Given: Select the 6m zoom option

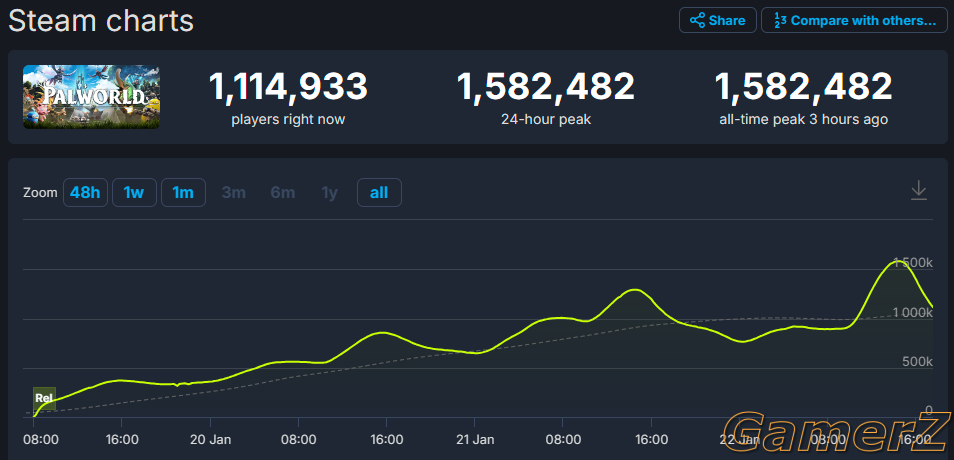Looking at the screenshot, I should click(283, 193).
